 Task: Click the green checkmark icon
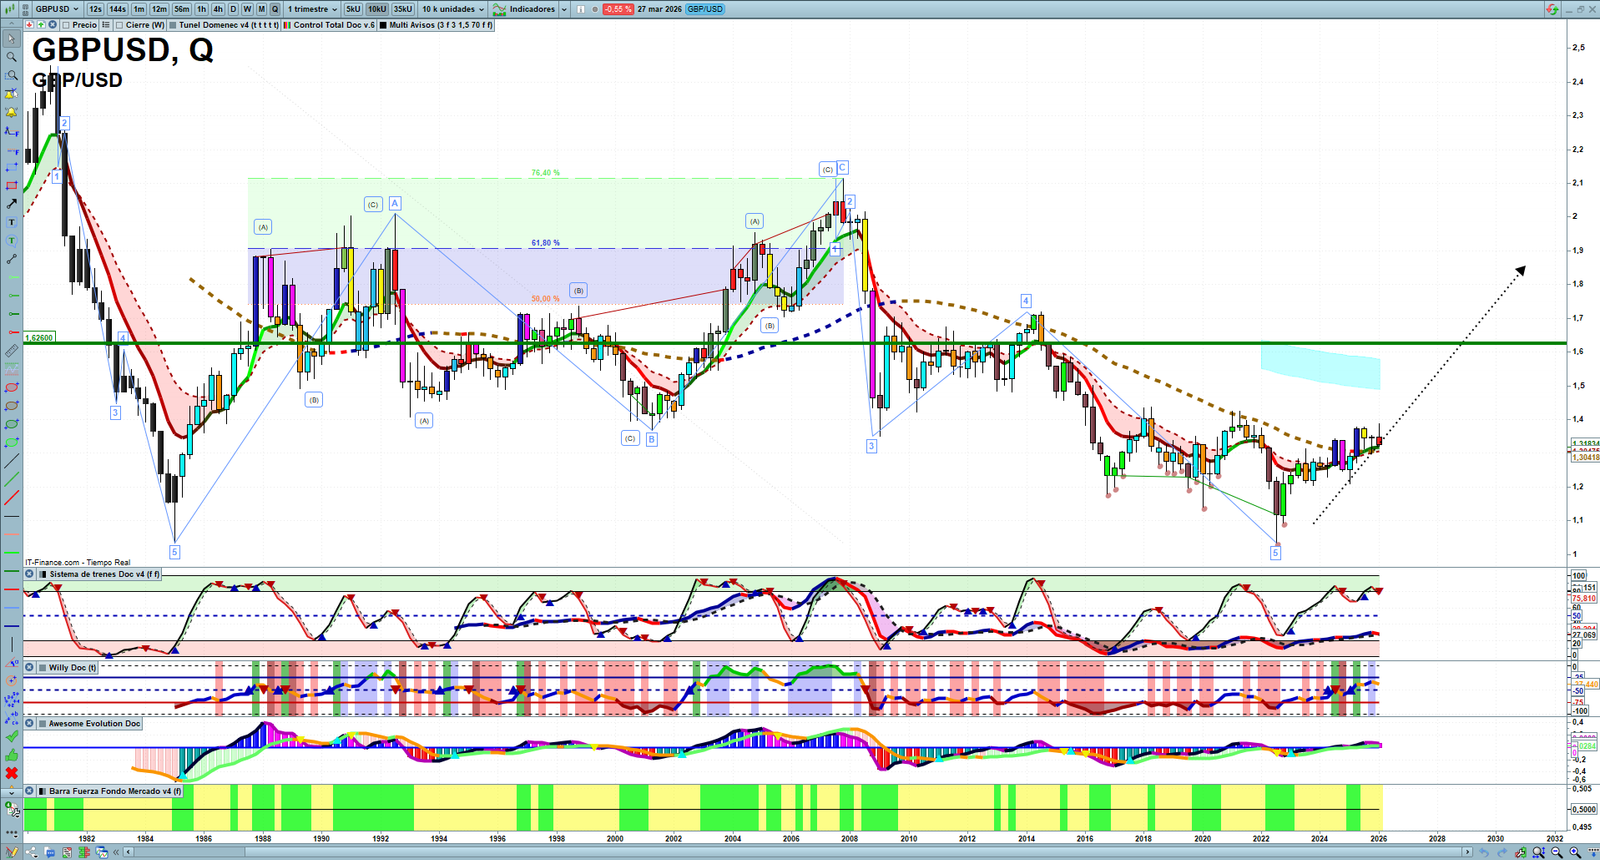click(x=11, y=736)
